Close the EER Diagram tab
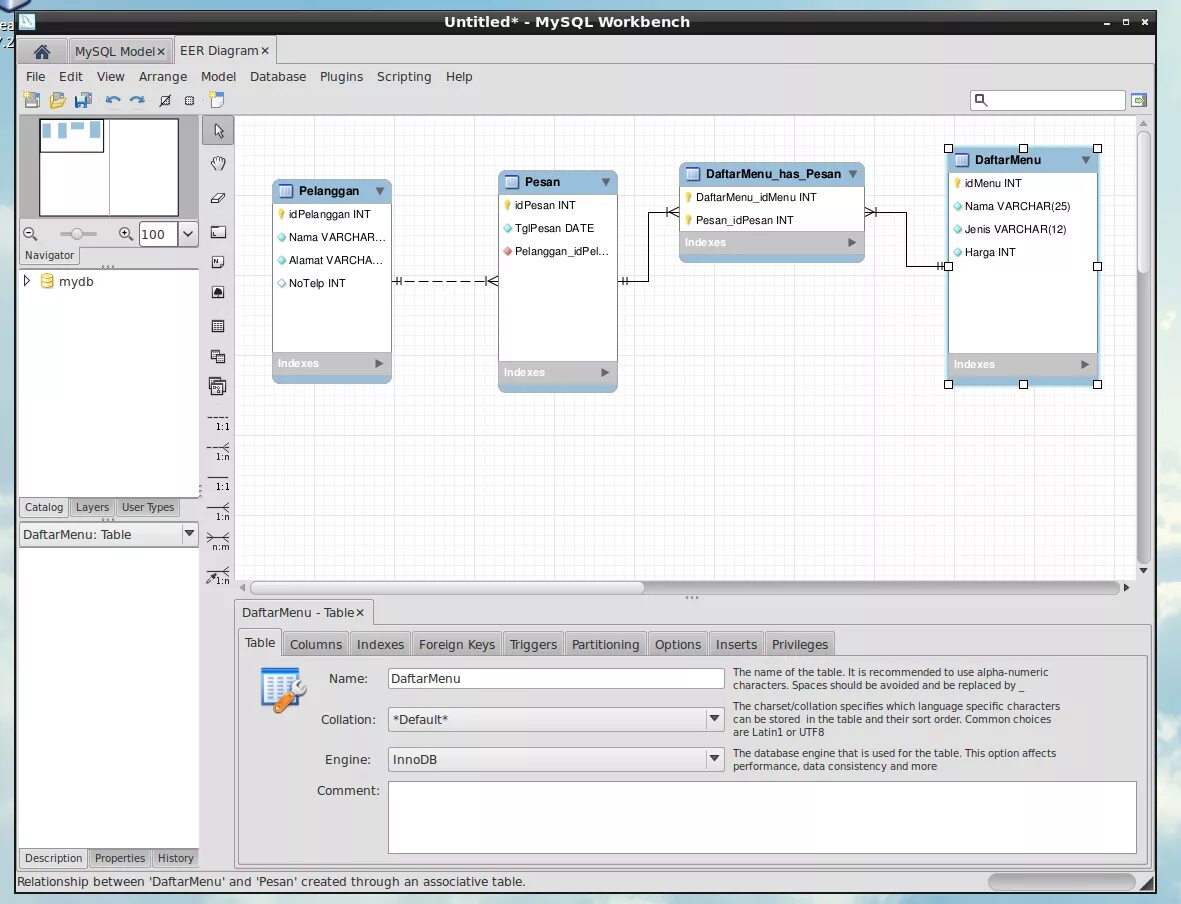1181x904 pixels. point(265,51)
